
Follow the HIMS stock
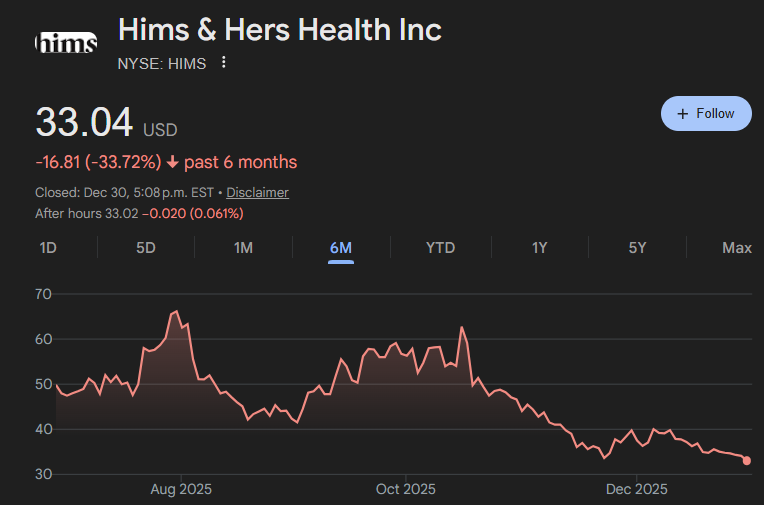(x=706, y=114)
